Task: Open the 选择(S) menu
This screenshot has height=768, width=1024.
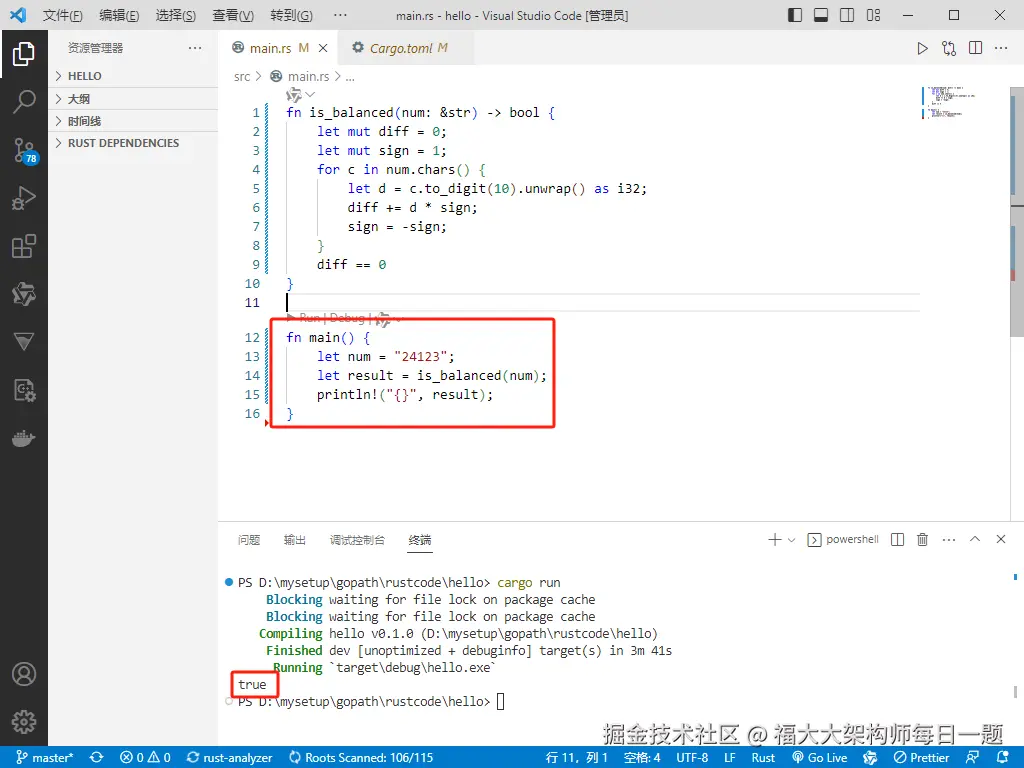Action: (x=175, y=15)
